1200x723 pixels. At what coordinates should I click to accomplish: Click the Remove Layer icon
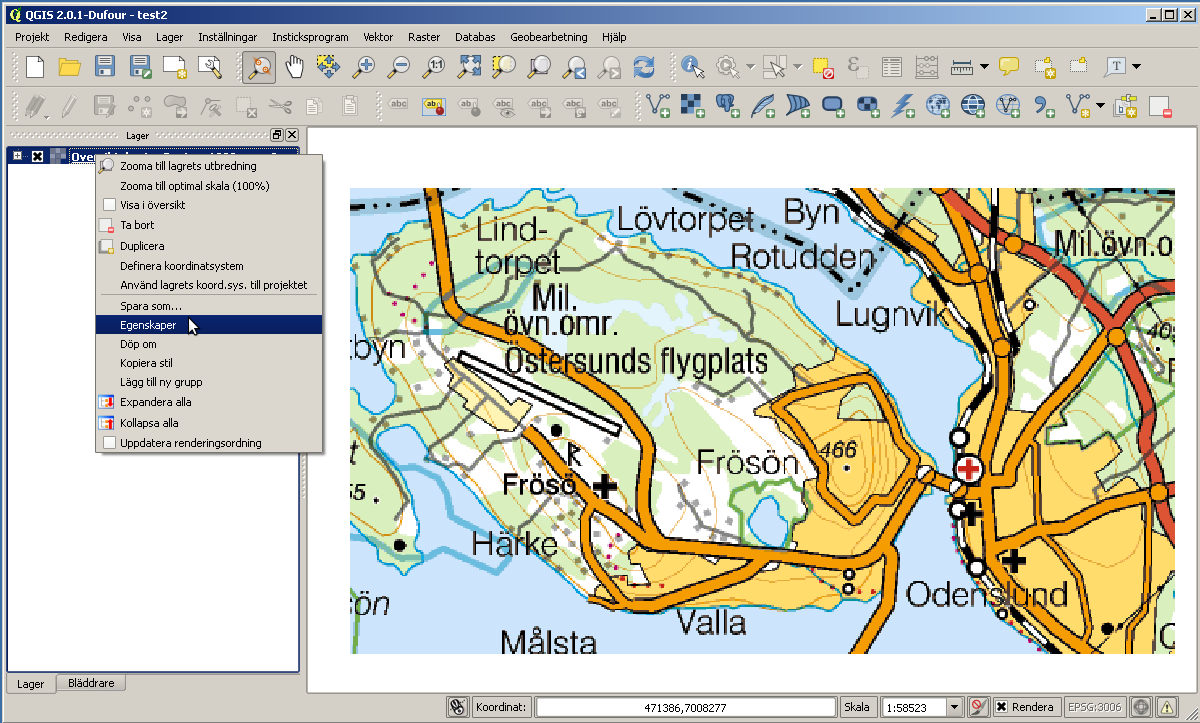[1160, 105]
